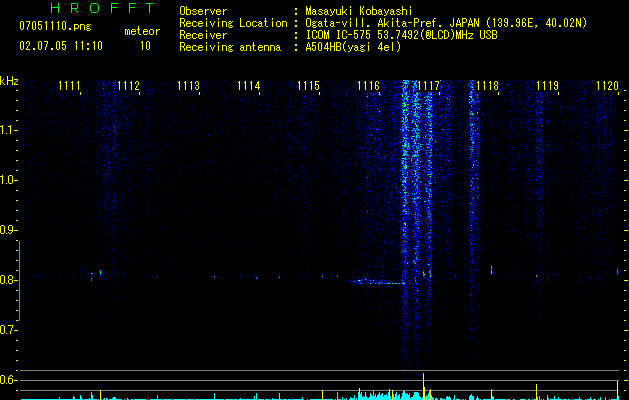
Task: Click the 0.6 kHz frequency label
Action: (x=8, y=380)
